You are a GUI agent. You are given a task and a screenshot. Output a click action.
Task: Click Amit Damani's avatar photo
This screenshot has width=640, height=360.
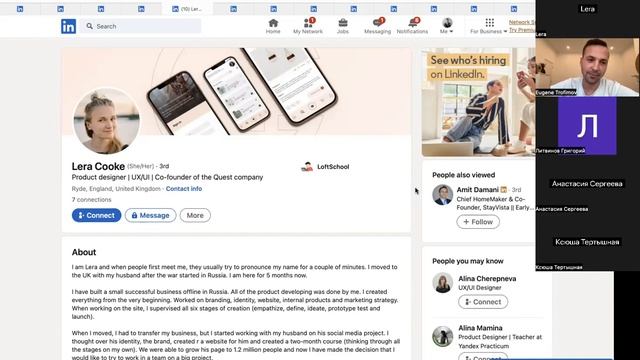click(x=442, y=195)
